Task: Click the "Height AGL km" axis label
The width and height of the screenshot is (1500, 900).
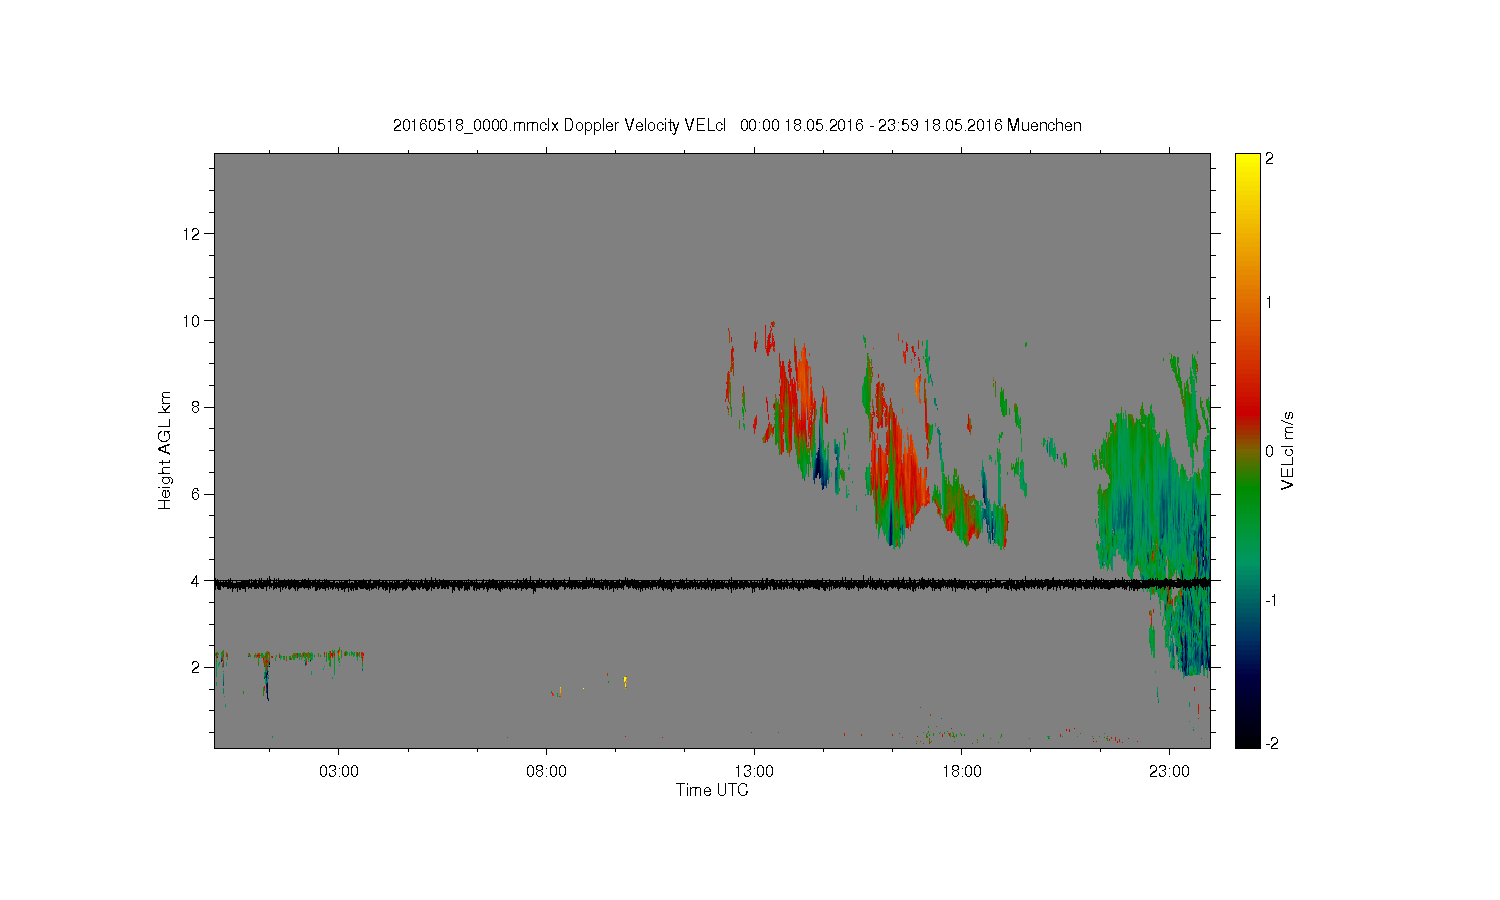Action: click(165, 450)
